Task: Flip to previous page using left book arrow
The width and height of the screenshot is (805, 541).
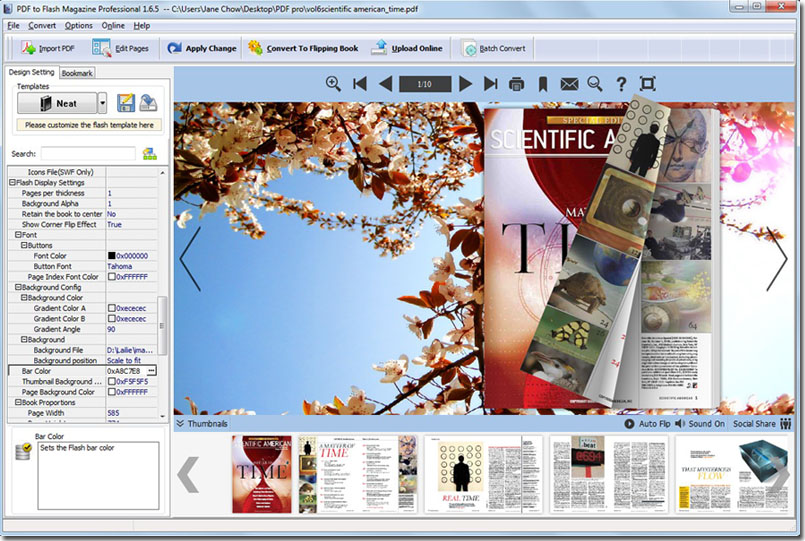Action: tap(190, 259)
